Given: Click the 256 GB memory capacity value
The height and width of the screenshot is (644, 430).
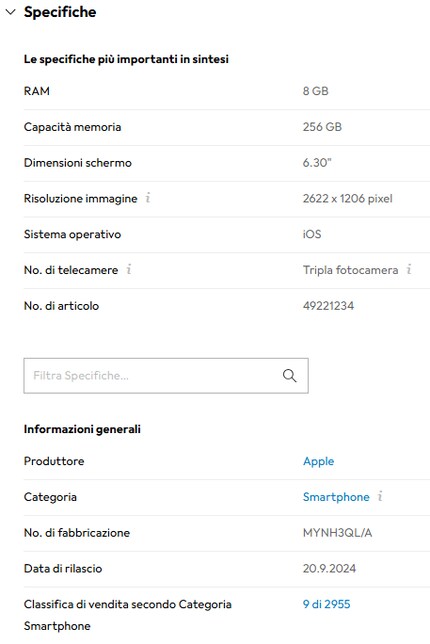Looking at the screenshot, I should point(322,126).
